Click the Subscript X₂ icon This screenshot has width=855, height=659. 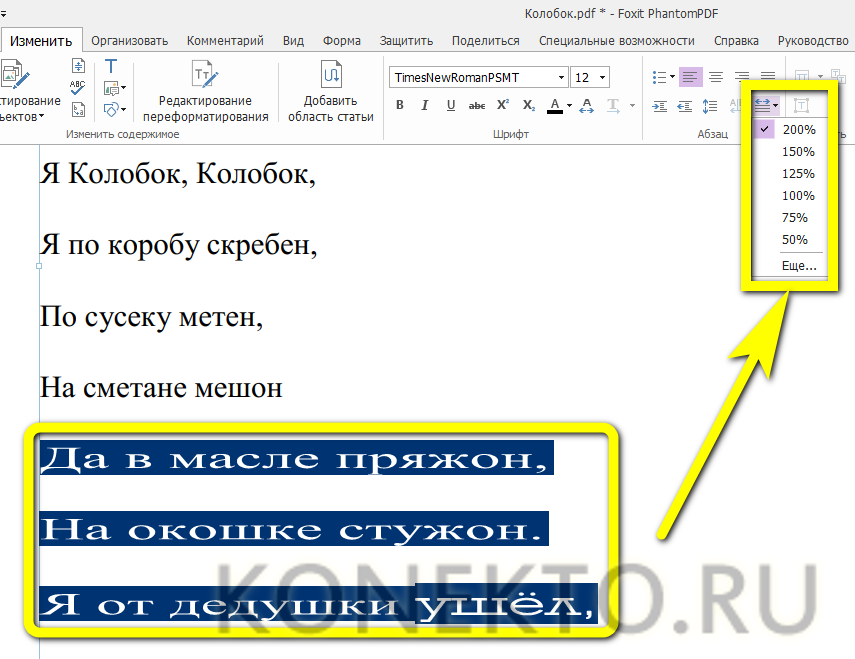(528, 105)
